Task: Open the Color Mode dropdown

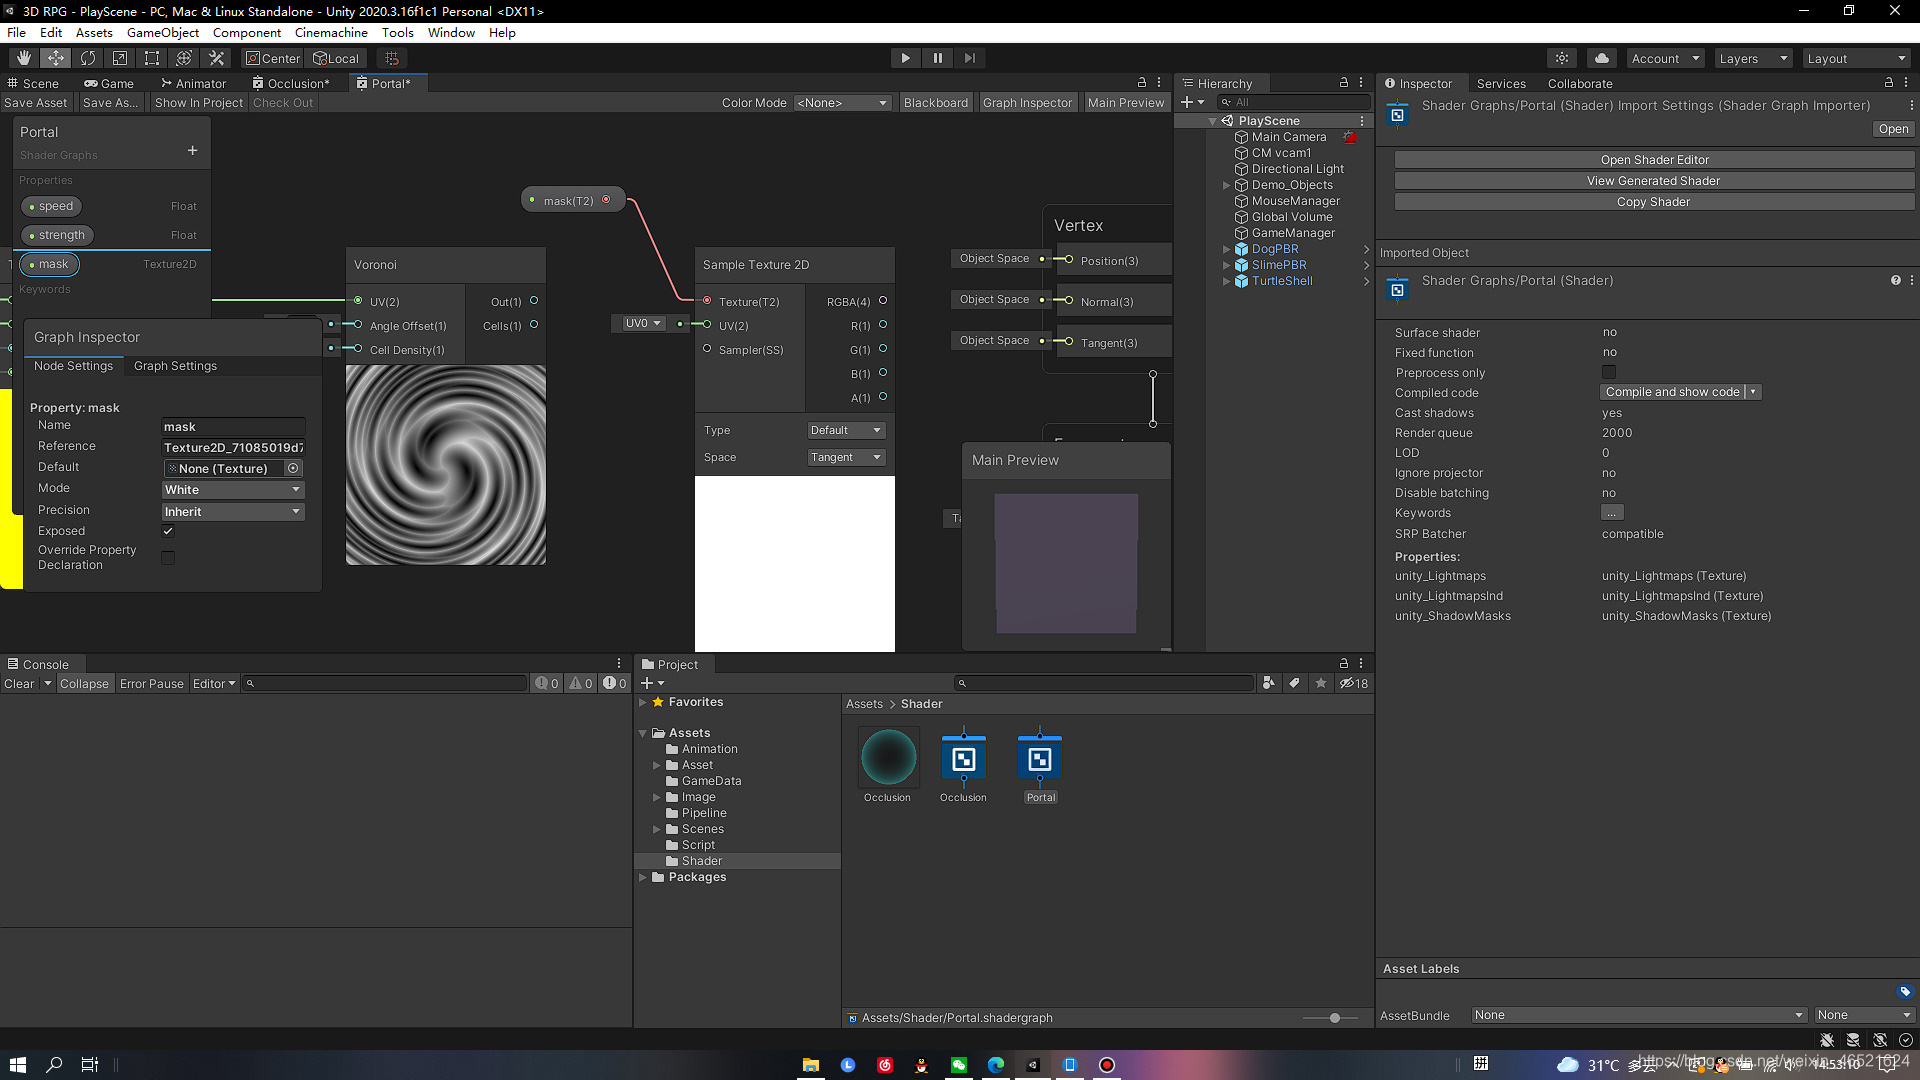Action: coord(842,103)
